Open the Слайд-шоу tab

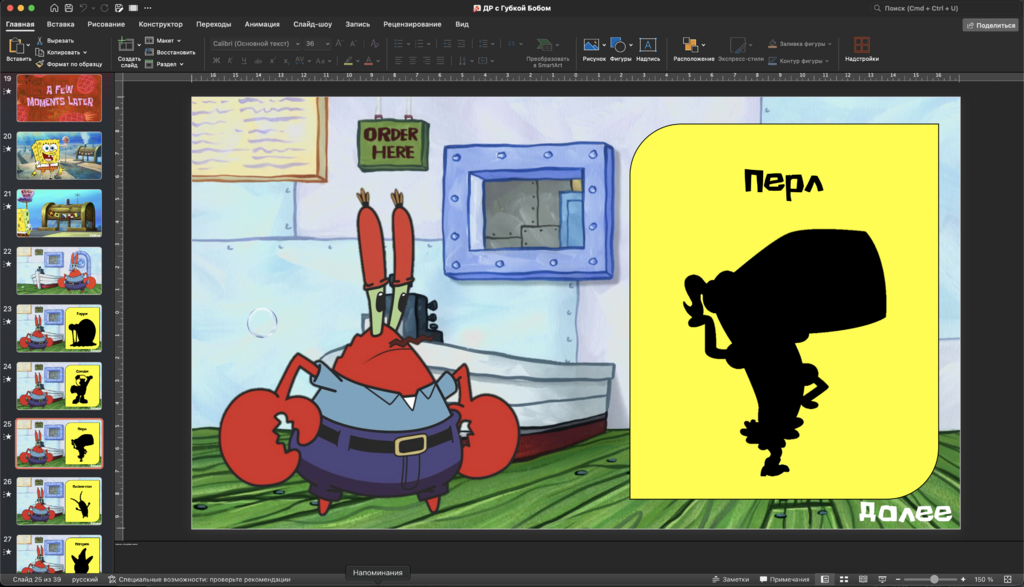(312, 24)
